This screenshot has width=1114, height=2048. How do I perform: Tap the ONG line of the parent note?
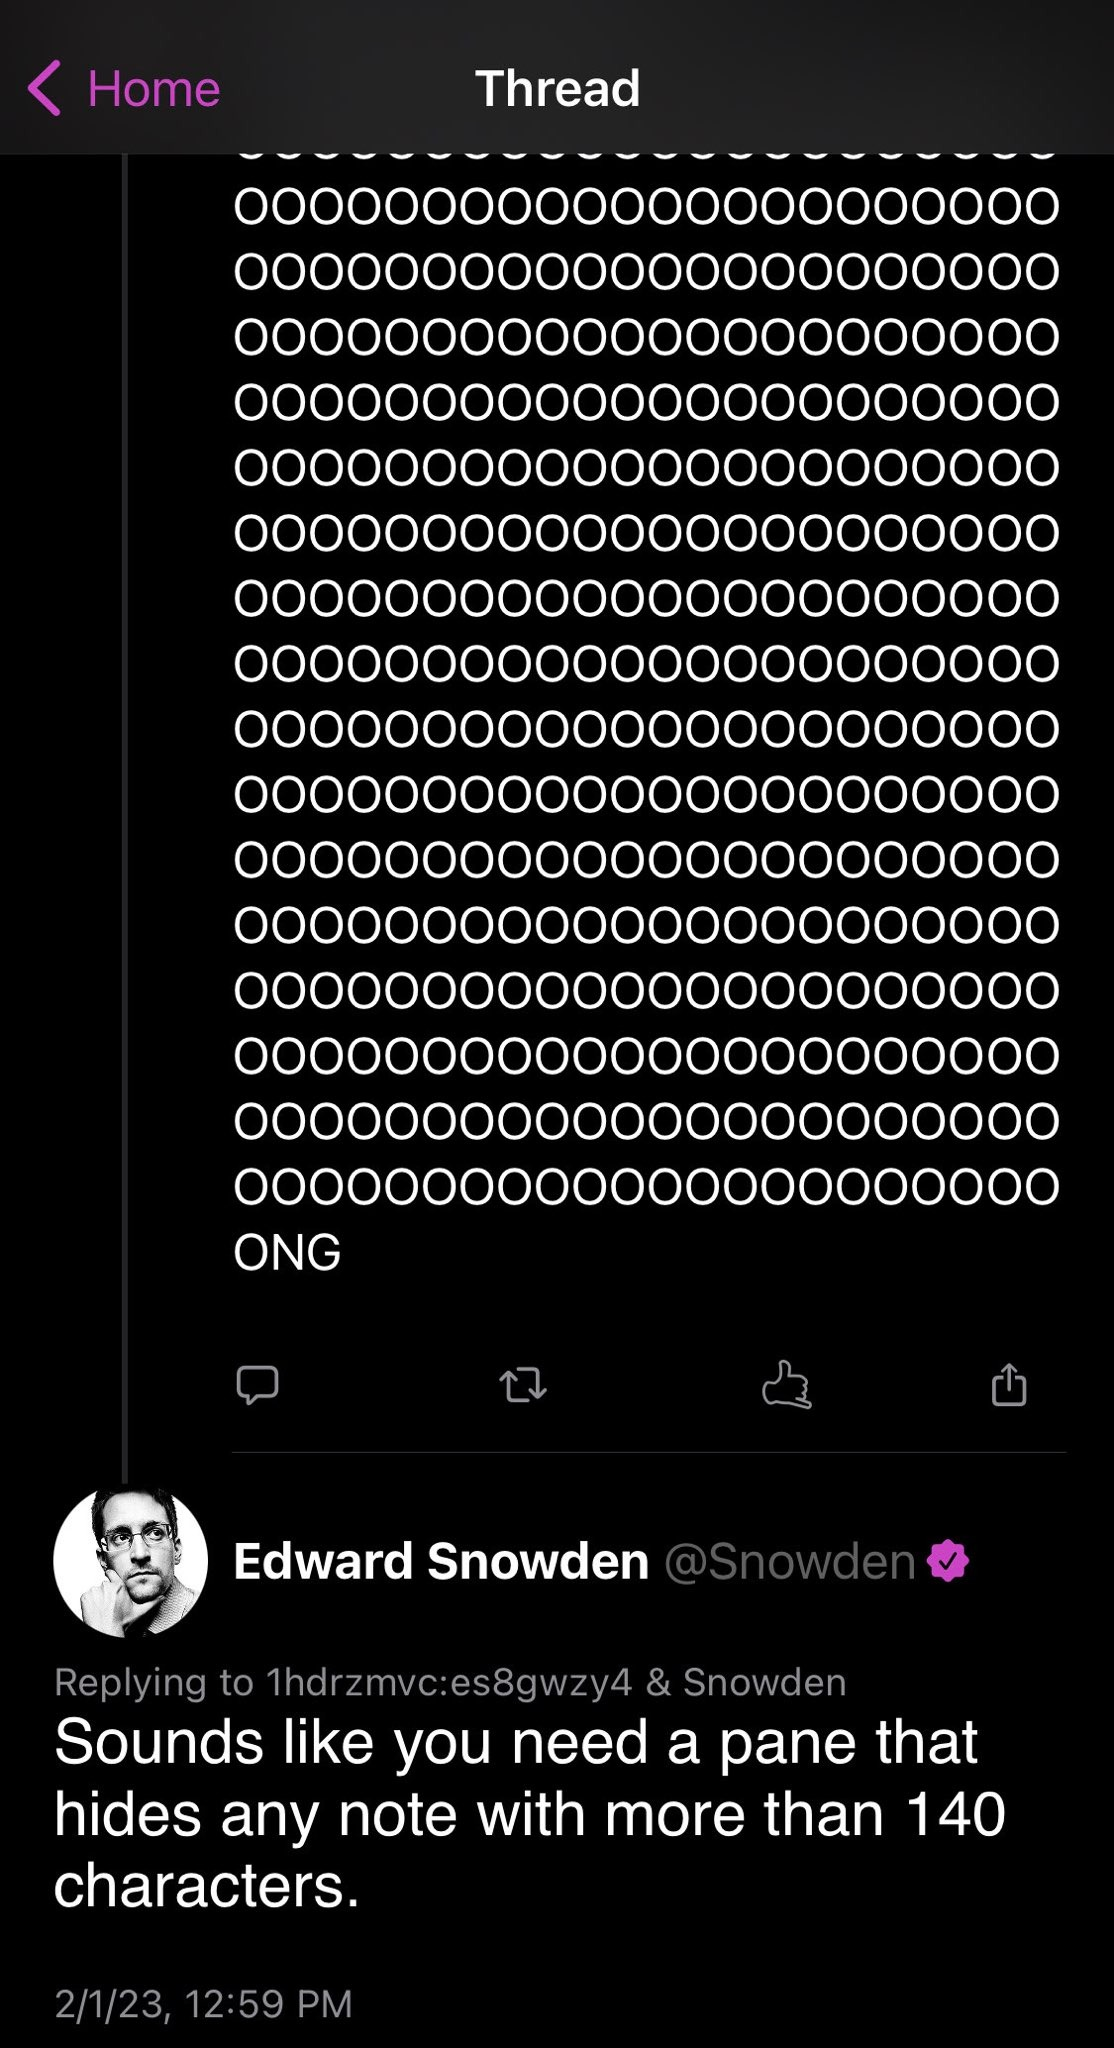(288, 1252)
